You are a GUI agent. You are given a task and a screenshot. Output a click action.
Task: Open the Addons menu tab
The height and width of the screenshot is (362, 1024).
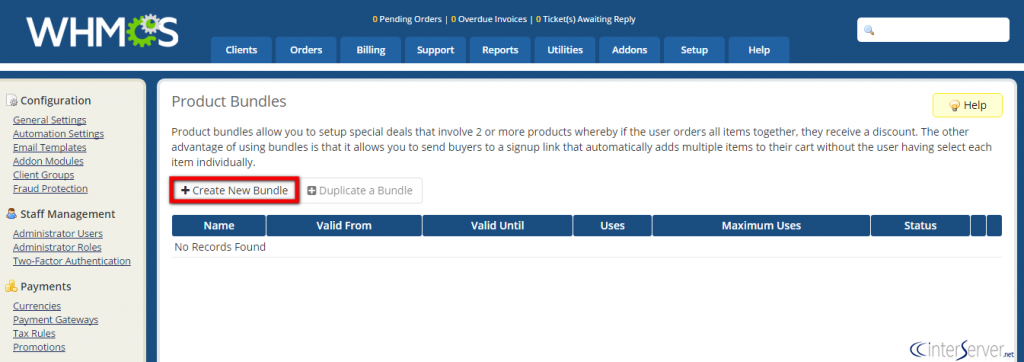coord(630,50)
